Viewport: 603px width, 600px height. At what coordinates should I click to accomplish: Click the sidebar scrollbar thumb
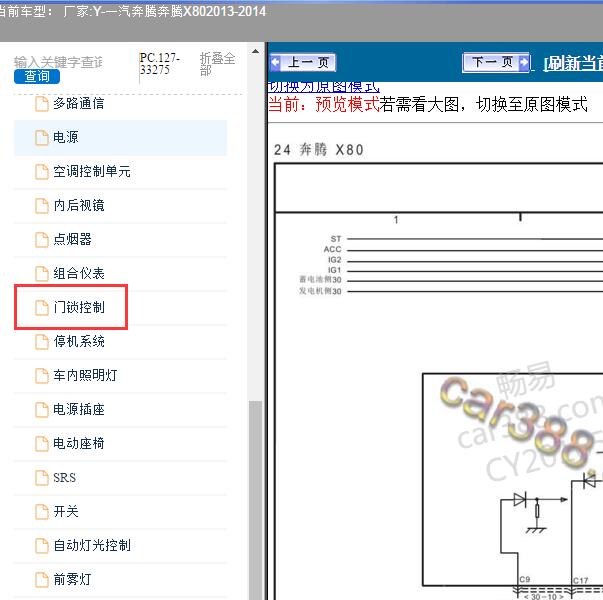[x=255, y=500]
